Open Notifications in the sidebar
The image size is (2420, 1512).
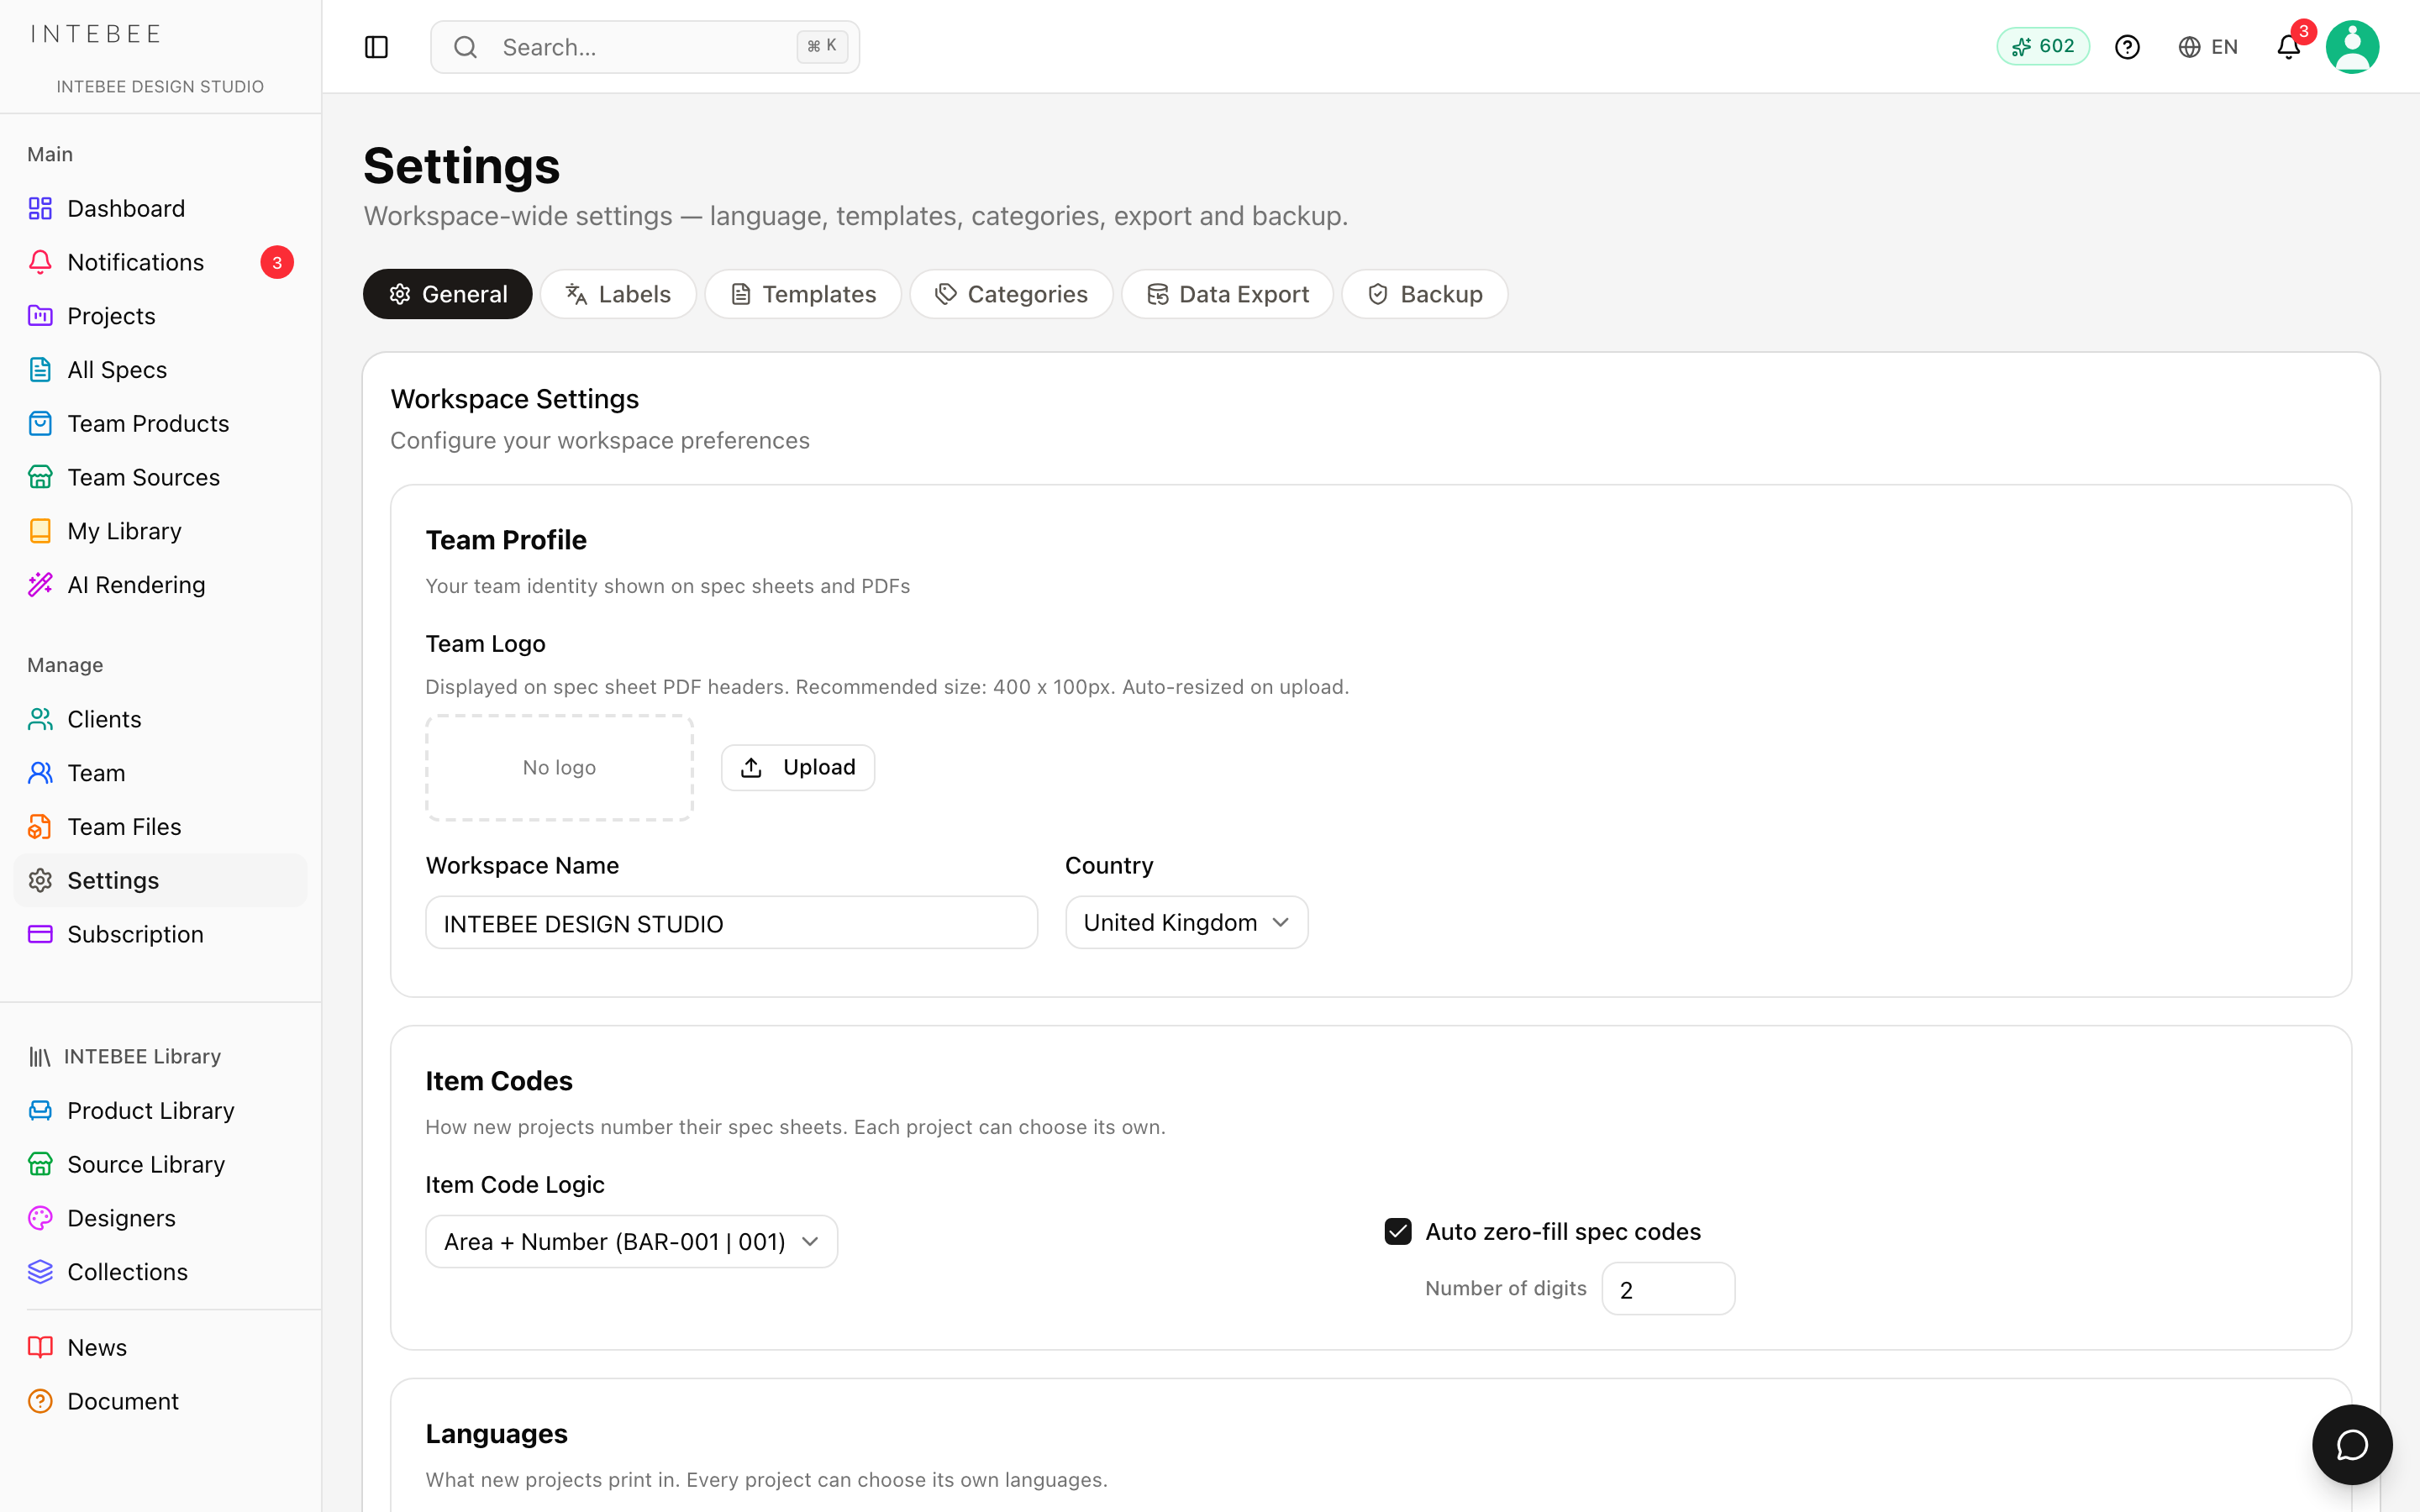160,262
